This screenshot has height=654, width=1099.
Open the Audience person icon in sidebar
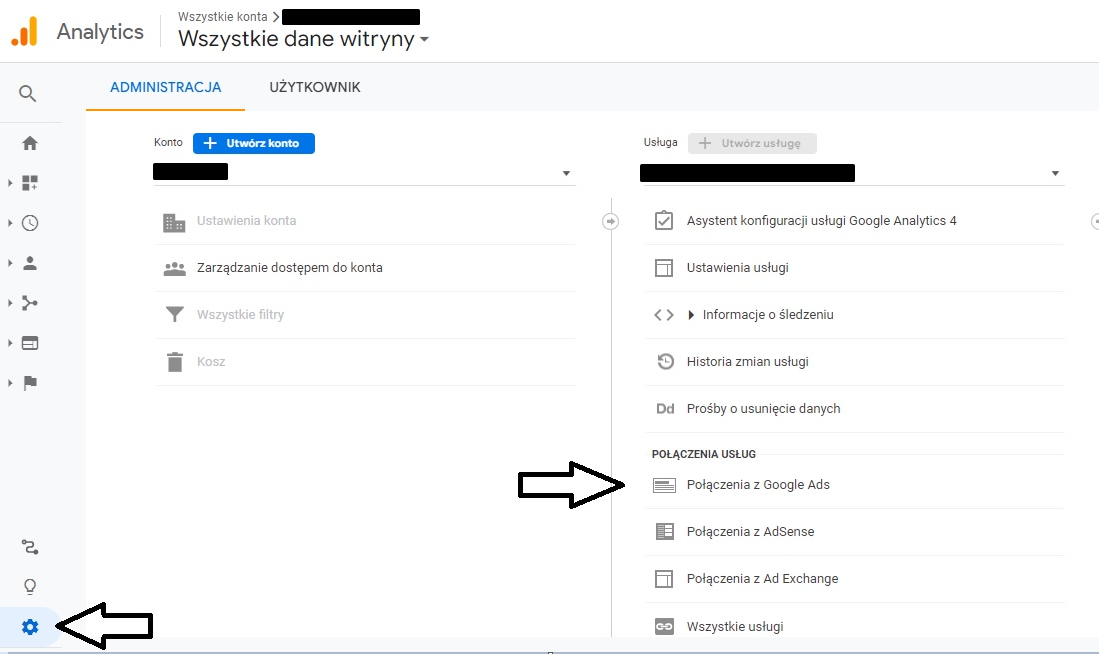click(x=30, y=263)
